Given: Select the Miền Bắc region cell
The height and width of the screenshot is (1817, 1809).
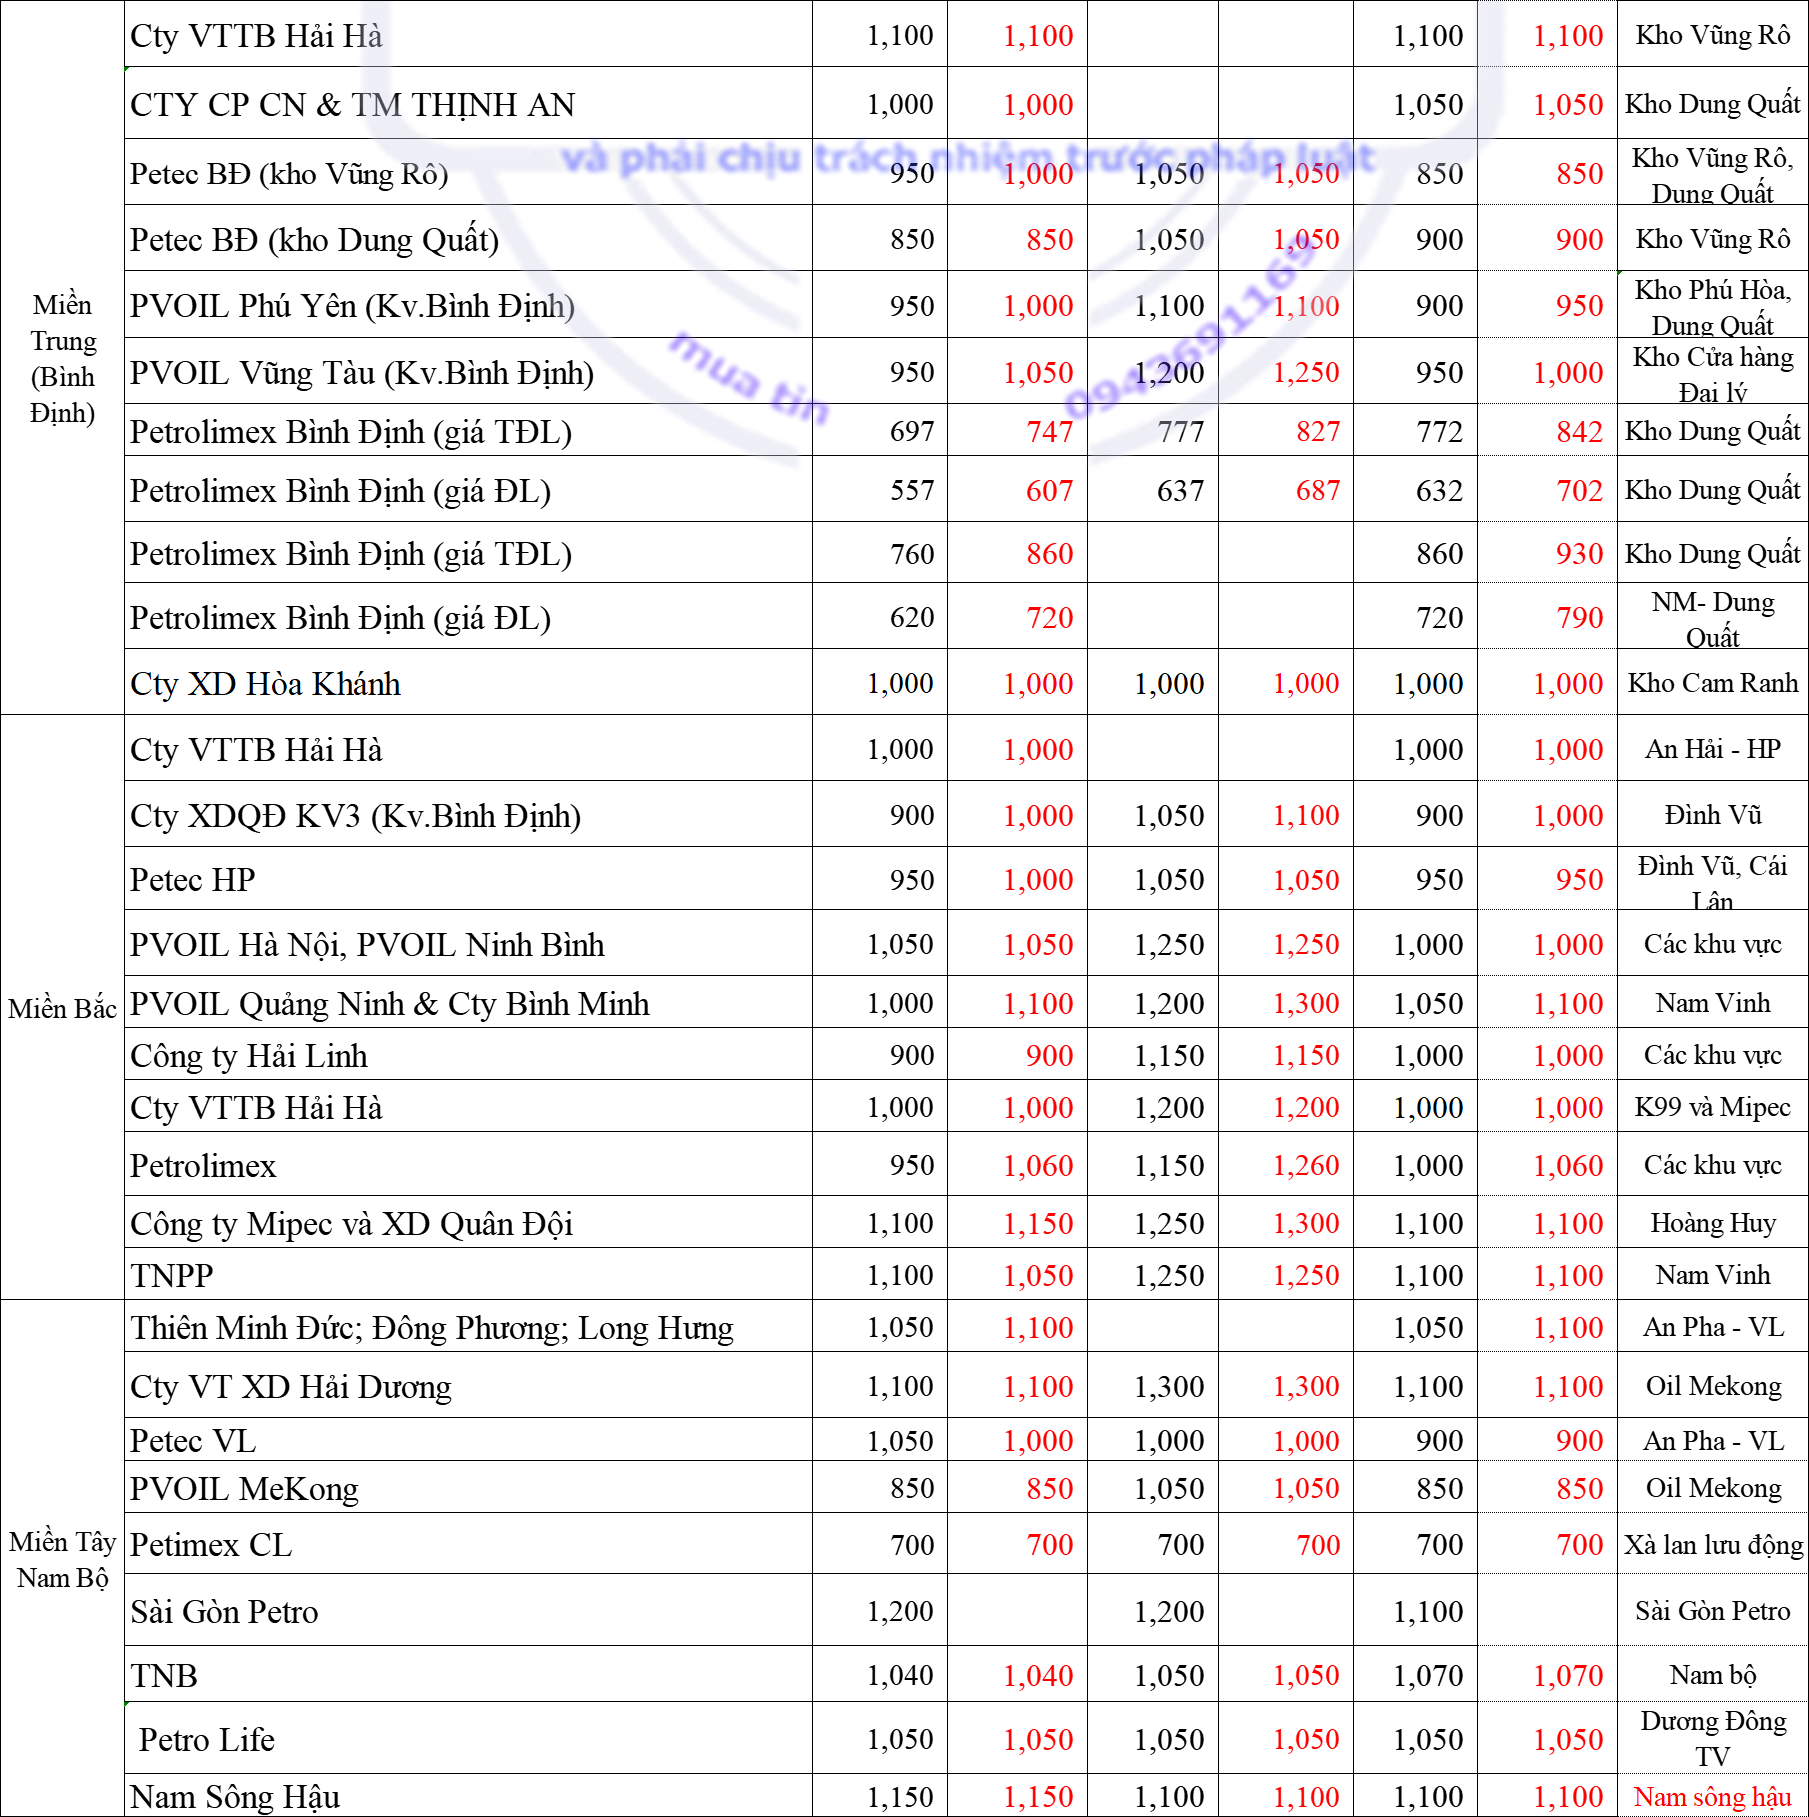Looking at the screenshot, I should click(63, 1008).
